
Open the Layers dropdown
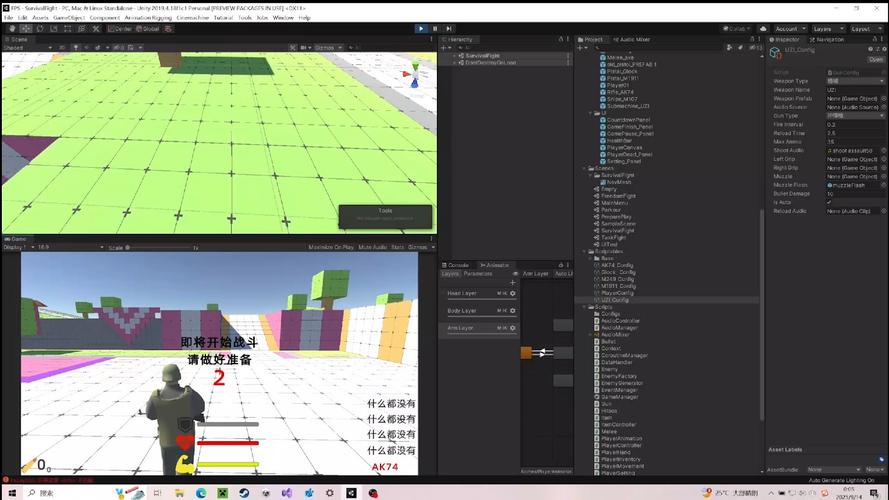[828, 28]
